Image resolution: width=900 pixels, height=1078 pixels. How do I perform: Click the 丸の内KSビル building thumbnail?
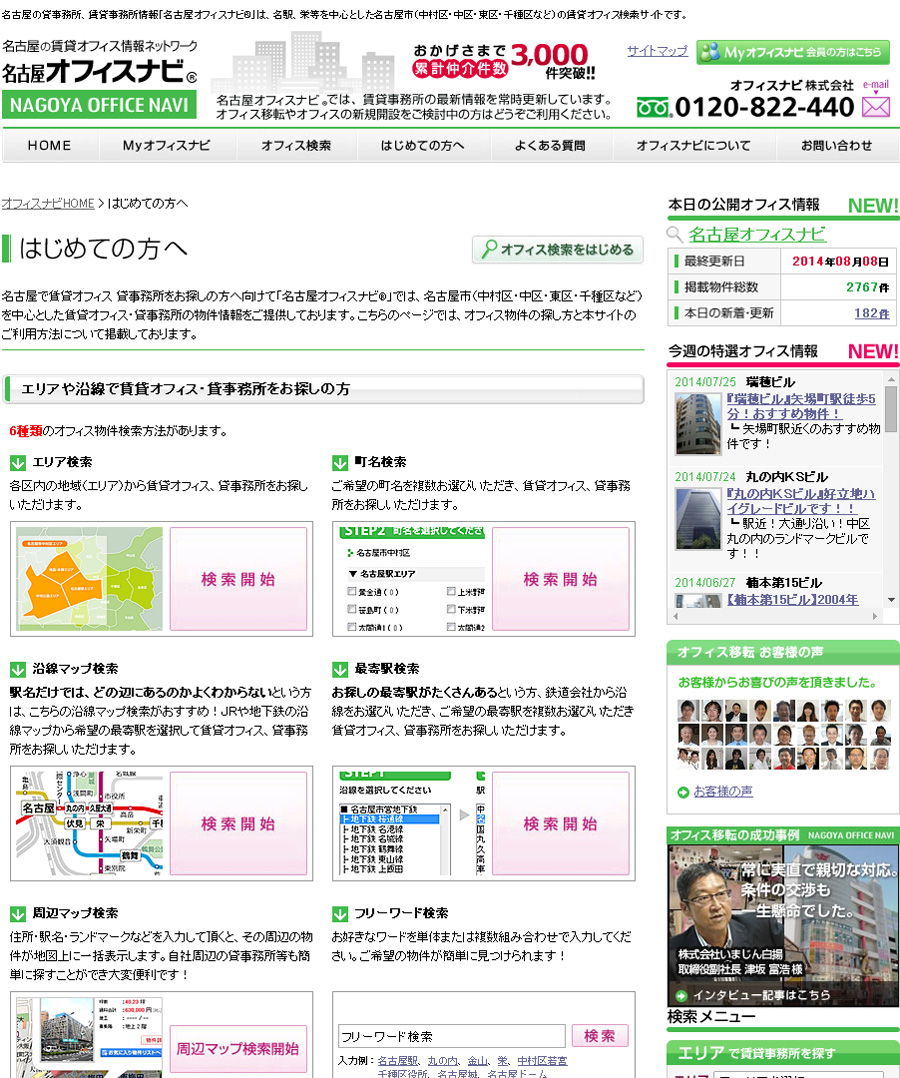(698, 519)
